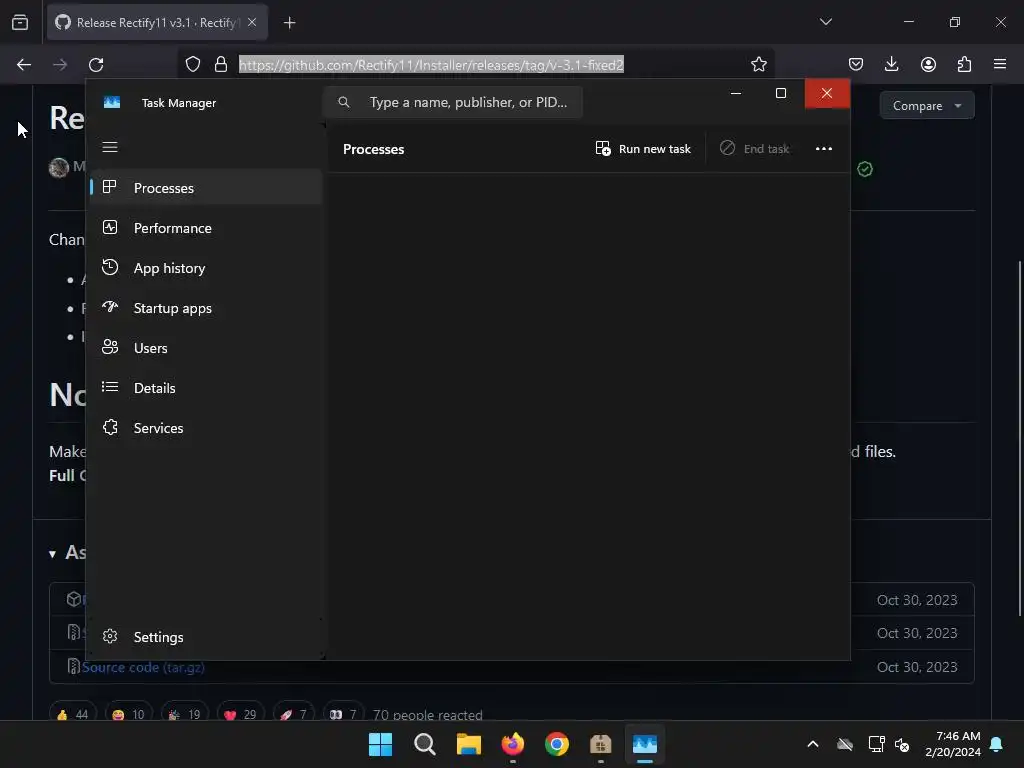Maximize the Task Manager window
Screen dimensions: 1024x768
pyautogui.click(x=780, y=93)
